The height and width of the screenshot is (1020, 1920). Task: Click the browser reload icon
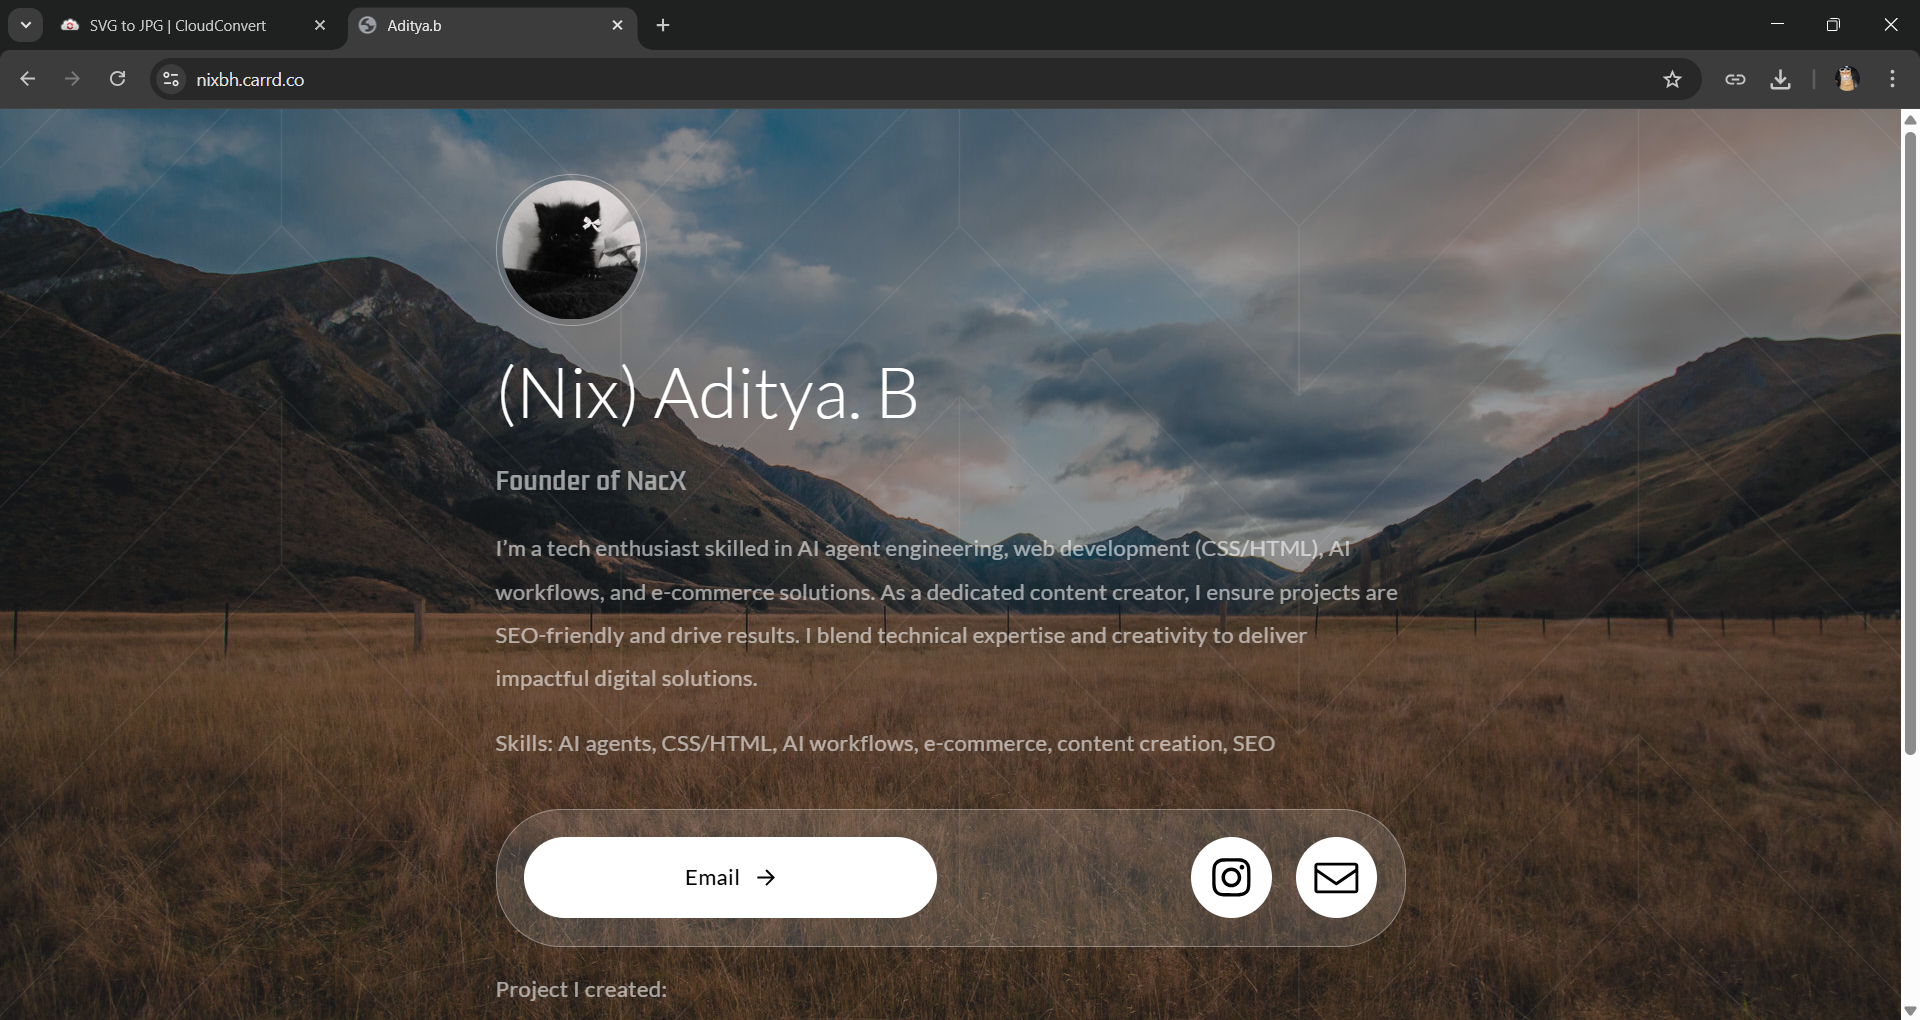tap(117, 79)
